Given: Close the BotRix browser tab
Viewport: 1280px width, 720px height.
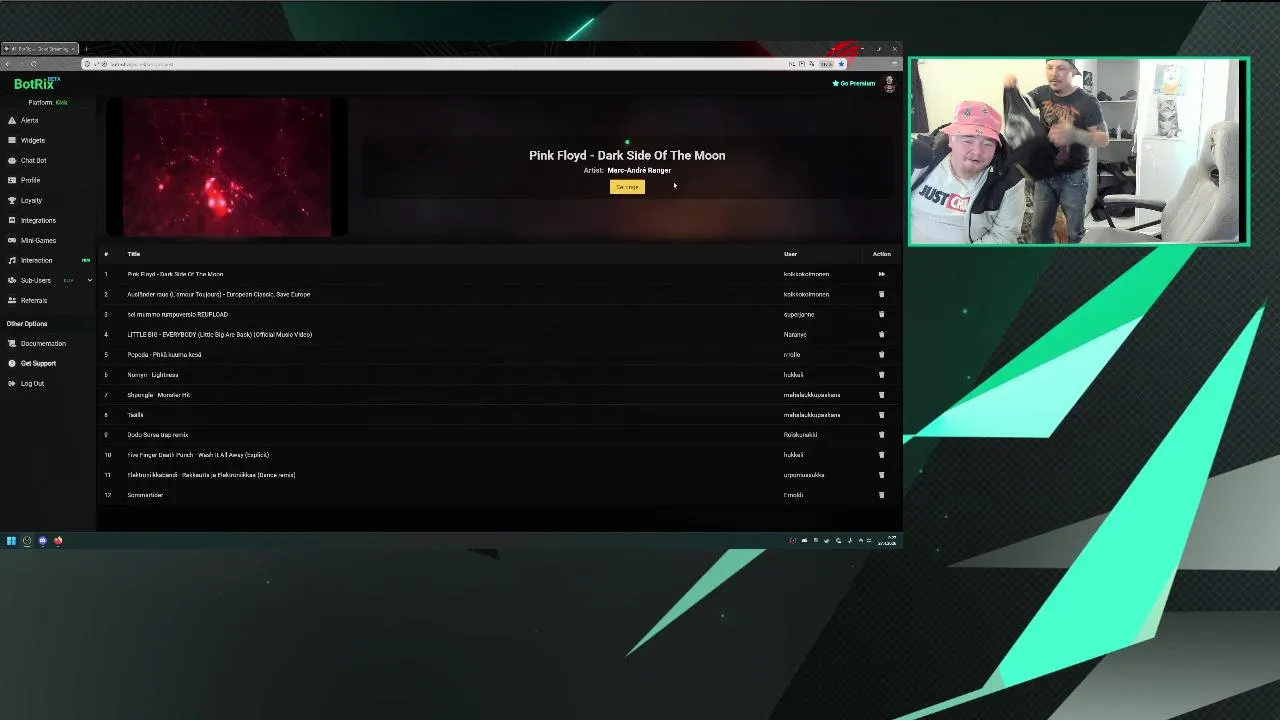Looking at the screenshot, I should click(x=73, y=49).
